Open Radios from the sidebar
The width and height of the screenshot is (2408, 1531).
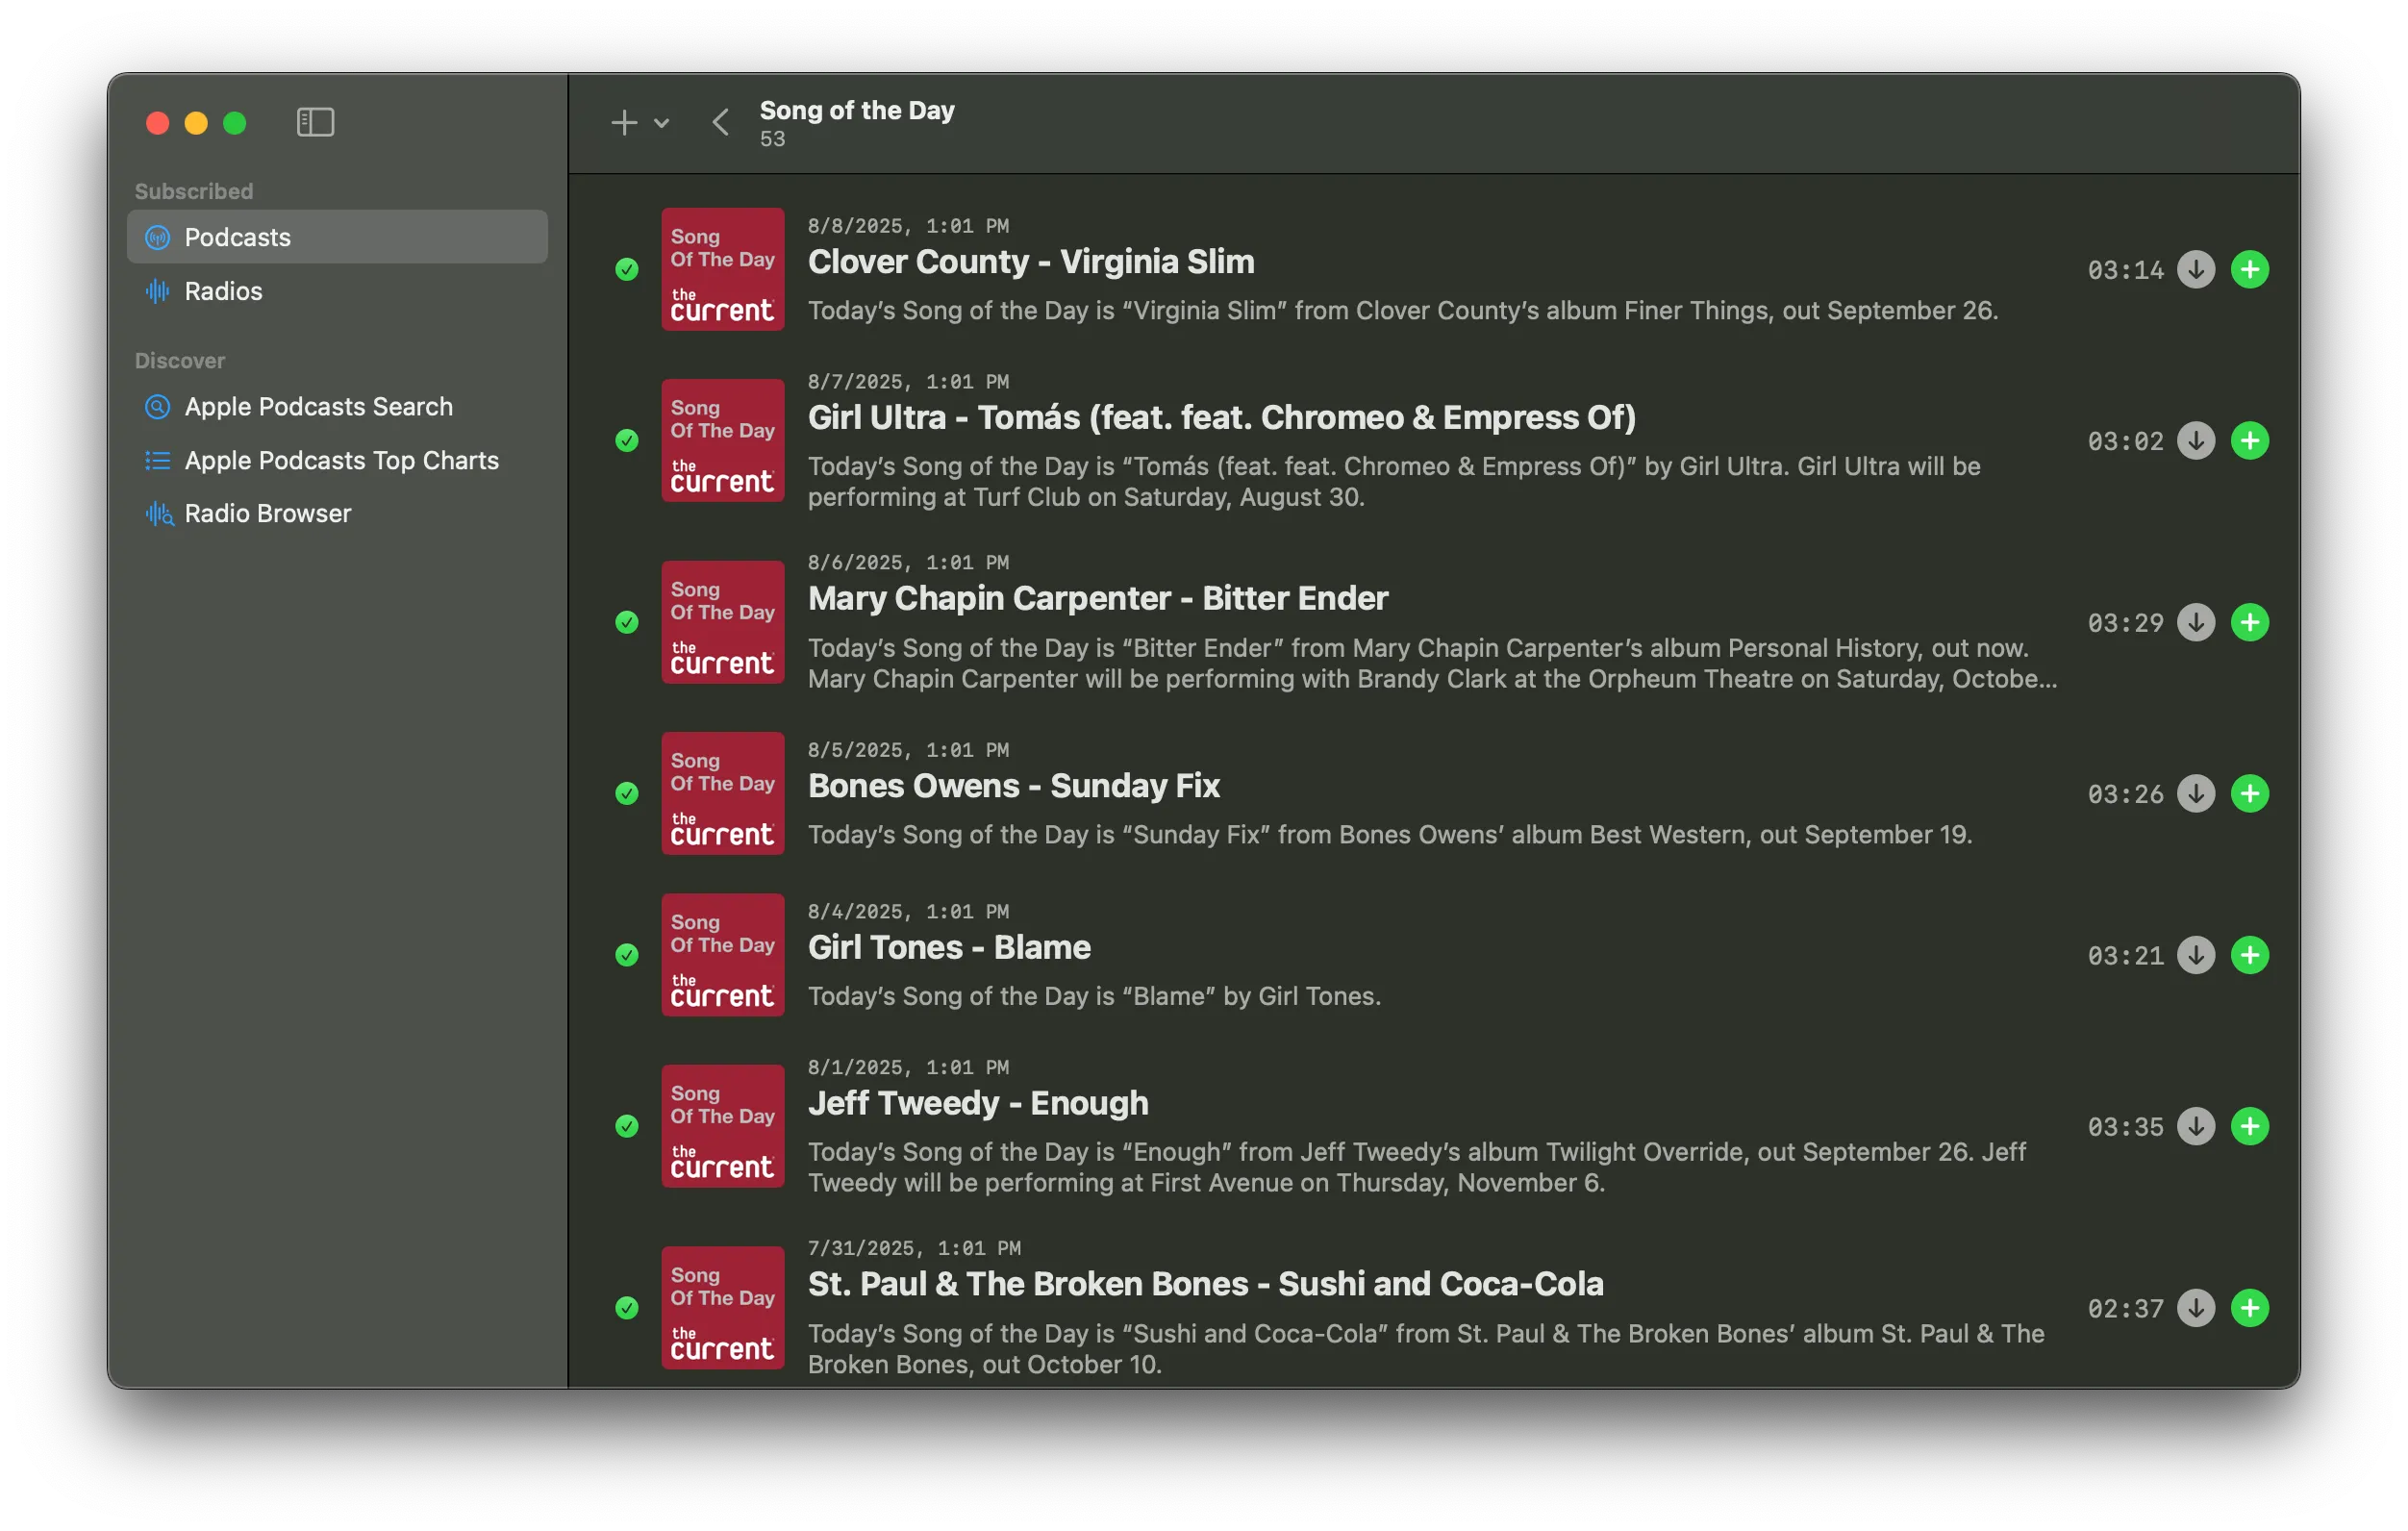point(224,291)
